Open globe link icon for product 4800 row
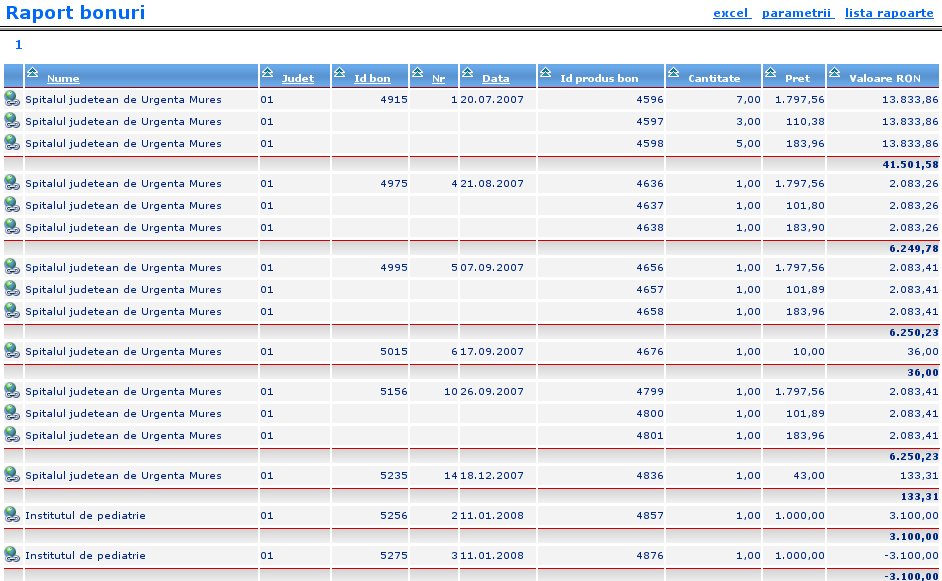Viewport: 942px width, 581px height. [12, 413]
